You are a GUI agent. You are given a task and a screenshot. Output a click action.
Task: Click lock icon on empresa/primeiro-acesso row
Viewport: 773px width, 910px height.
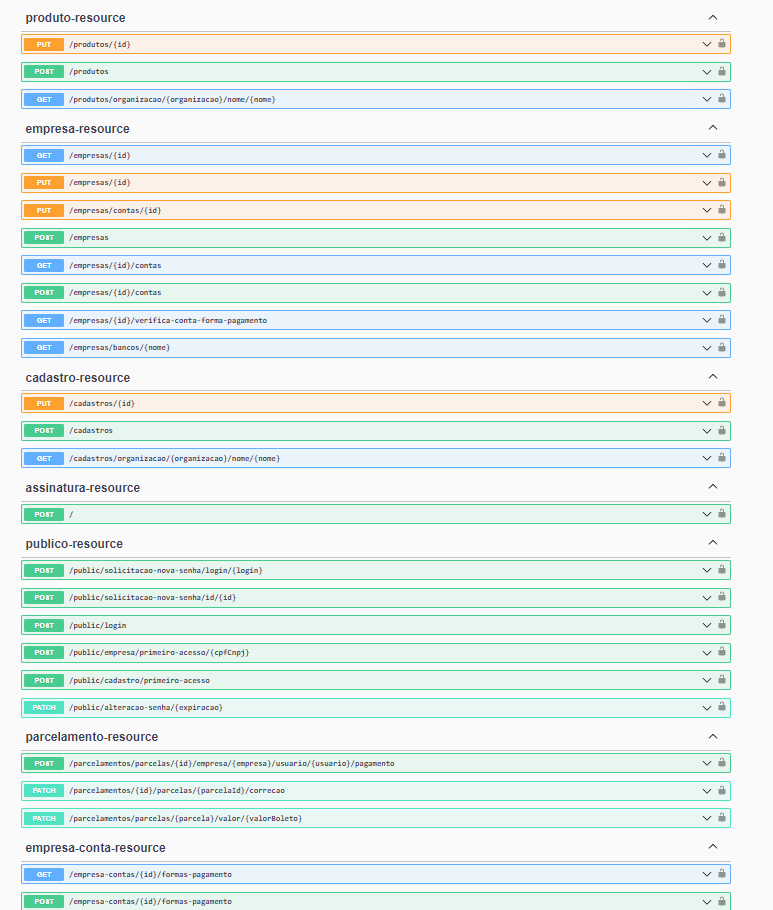coord(722,652)
